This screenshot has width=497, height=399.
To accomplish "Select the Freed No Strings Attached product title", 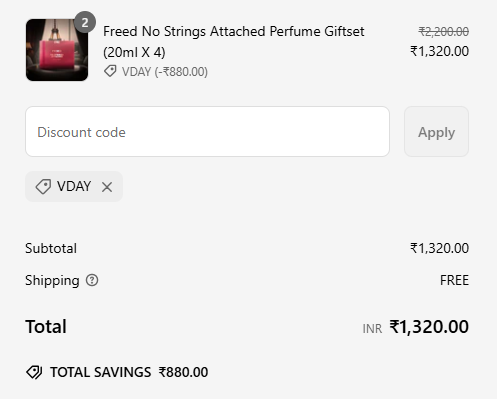I will [234, 42].
